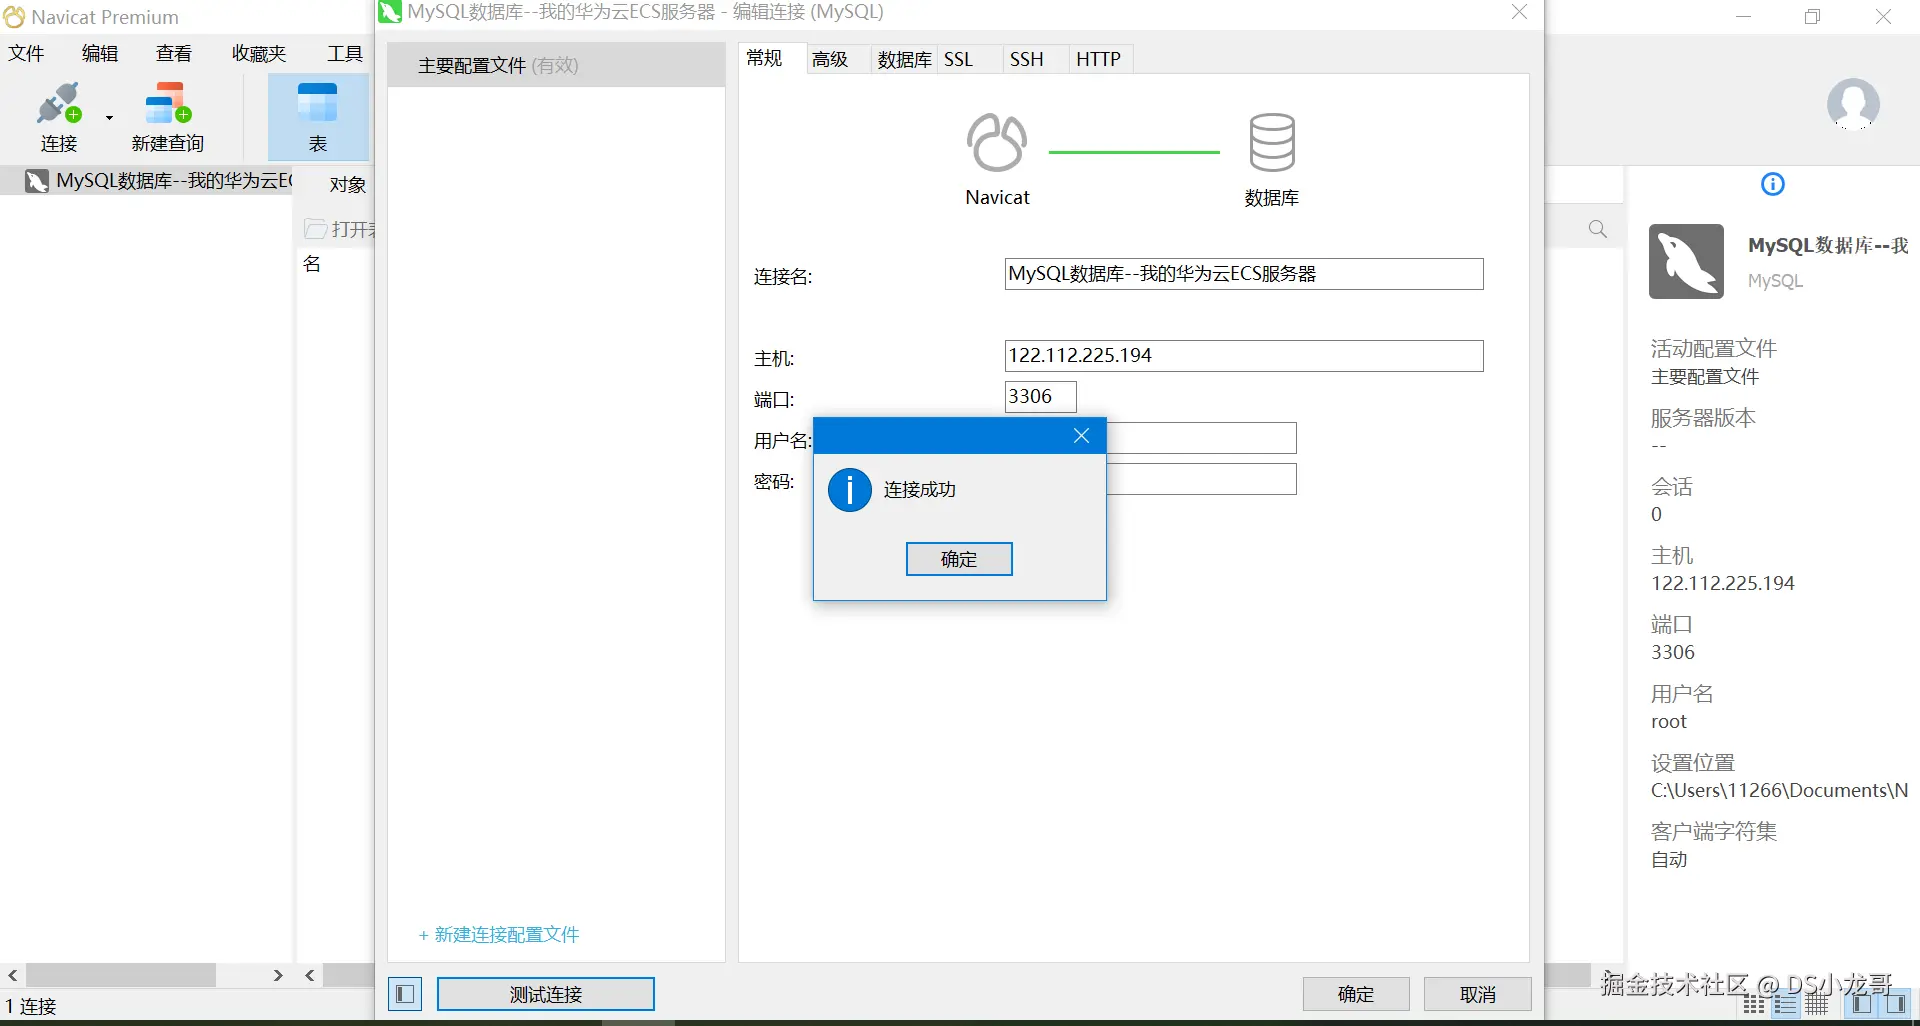Switch to ER diagram view in status bar
This screenshot has height=1026, width=1920.
[x=1817, y=1004]
